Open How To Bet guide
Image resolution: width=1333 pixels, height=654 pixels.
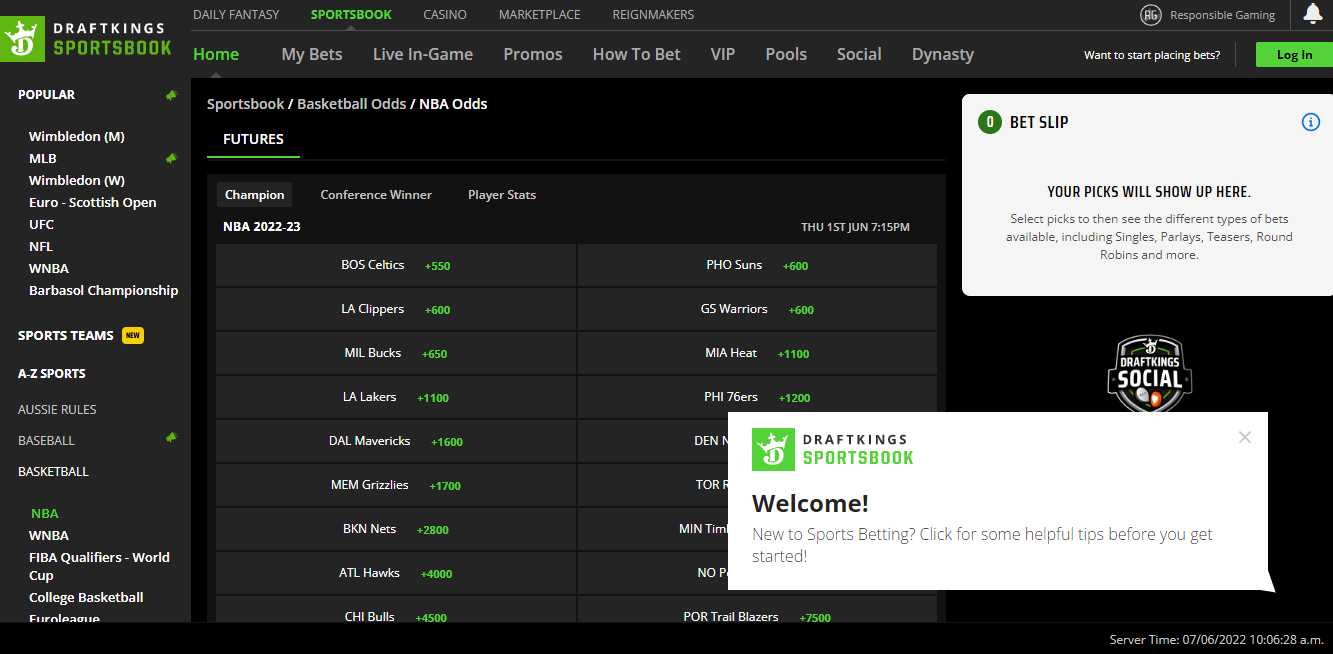coord(636,54)
